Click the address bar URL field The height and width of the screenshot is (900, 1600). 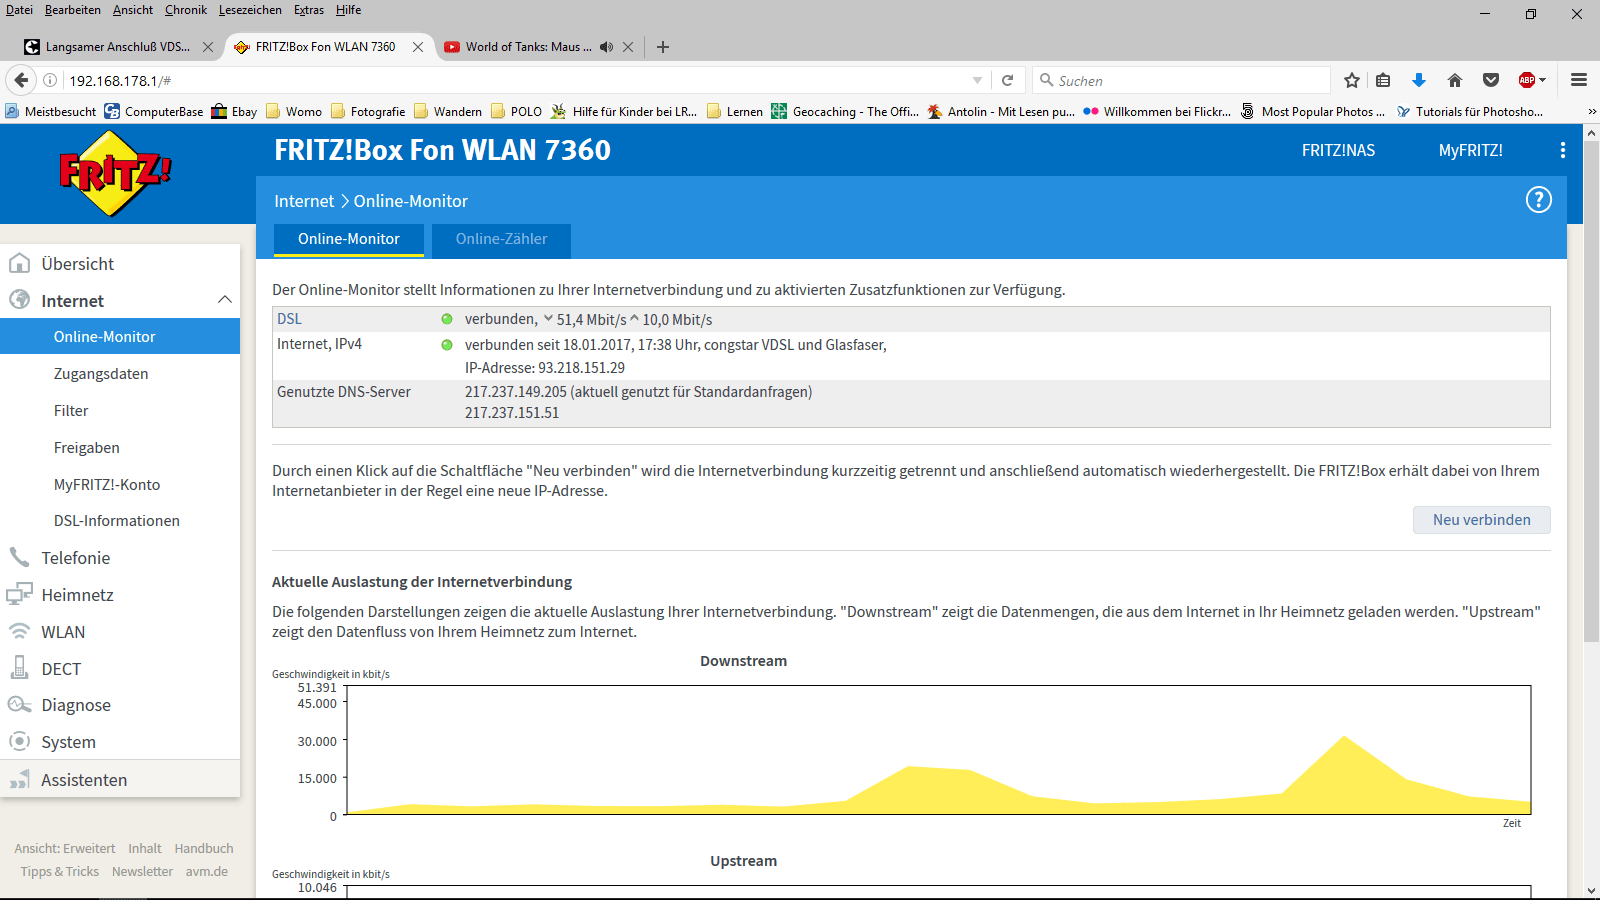click(515, 80)
